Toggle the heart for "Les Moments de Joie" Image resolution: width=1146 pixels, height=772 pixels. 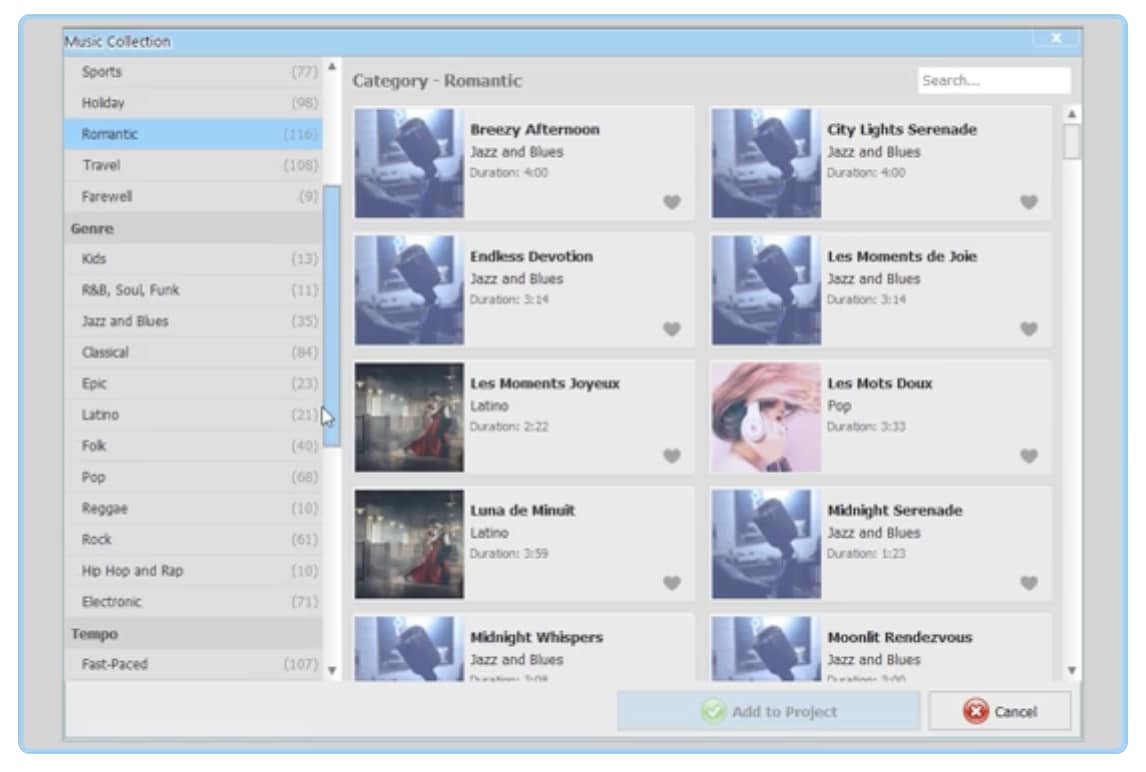1027,328
